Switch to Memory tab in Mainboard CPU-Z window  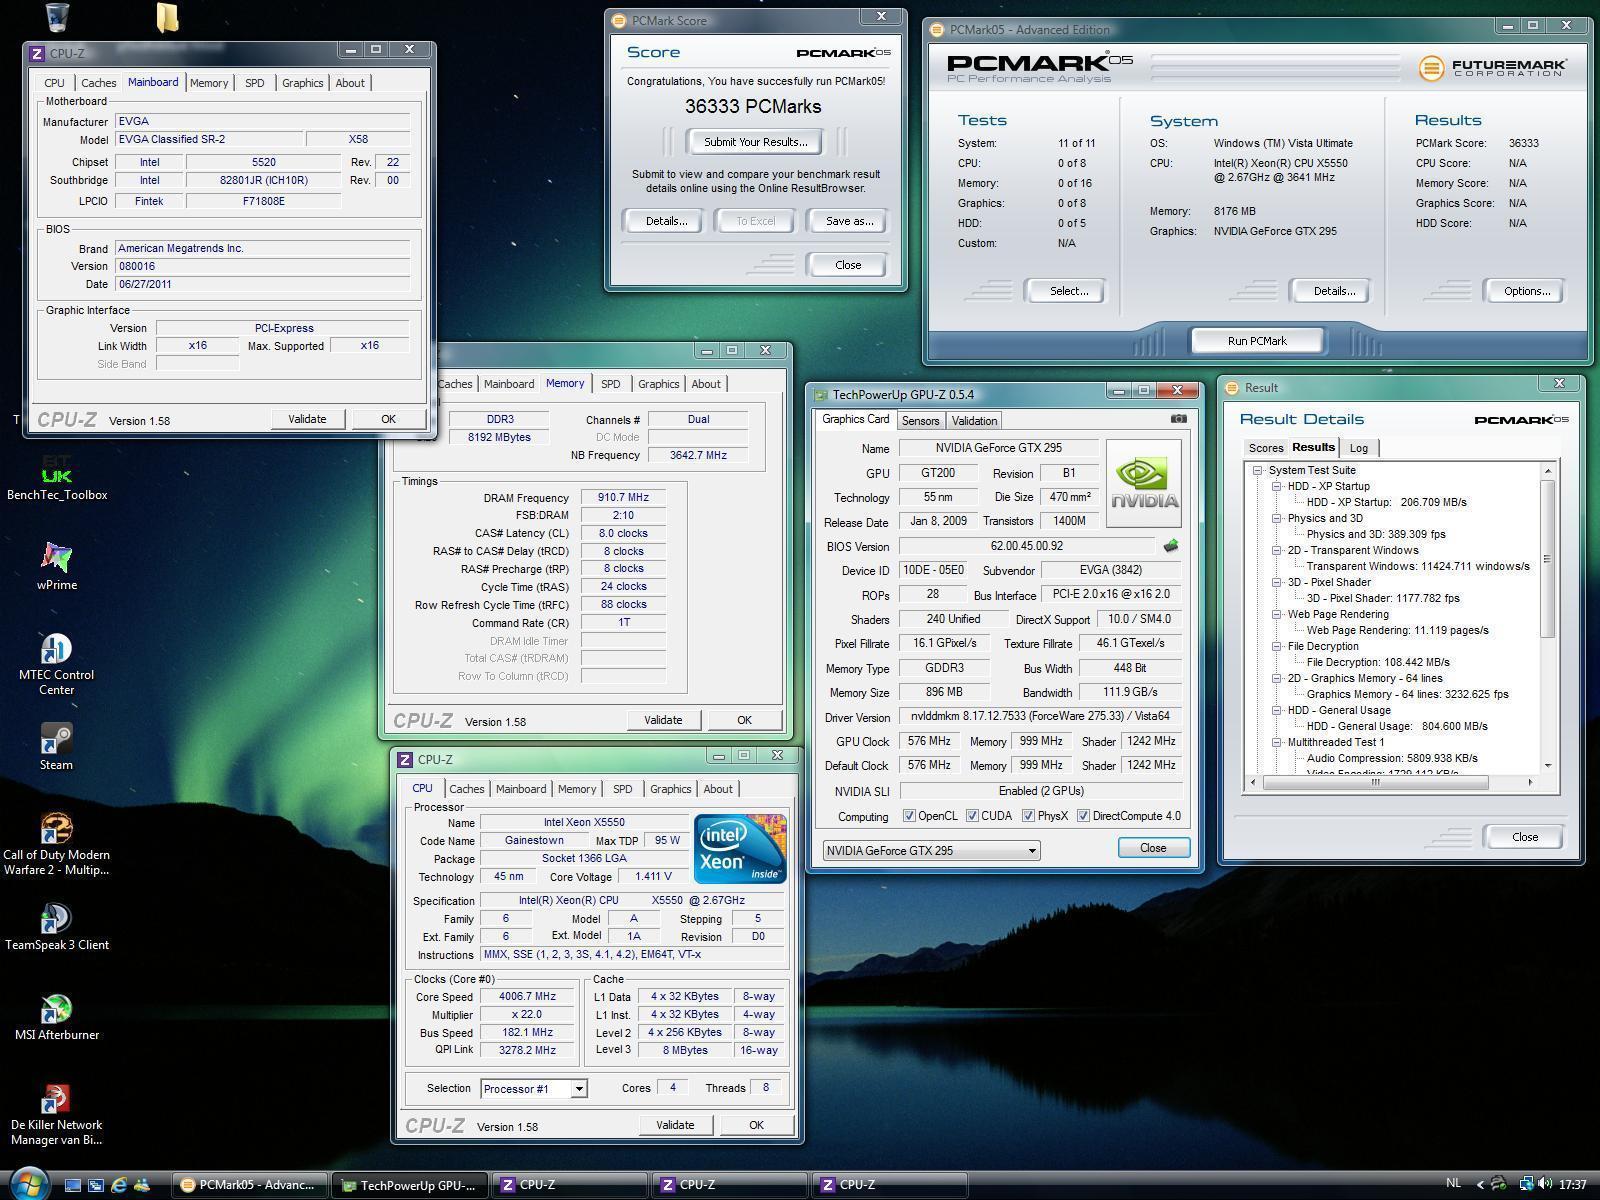tap(209, 83)
